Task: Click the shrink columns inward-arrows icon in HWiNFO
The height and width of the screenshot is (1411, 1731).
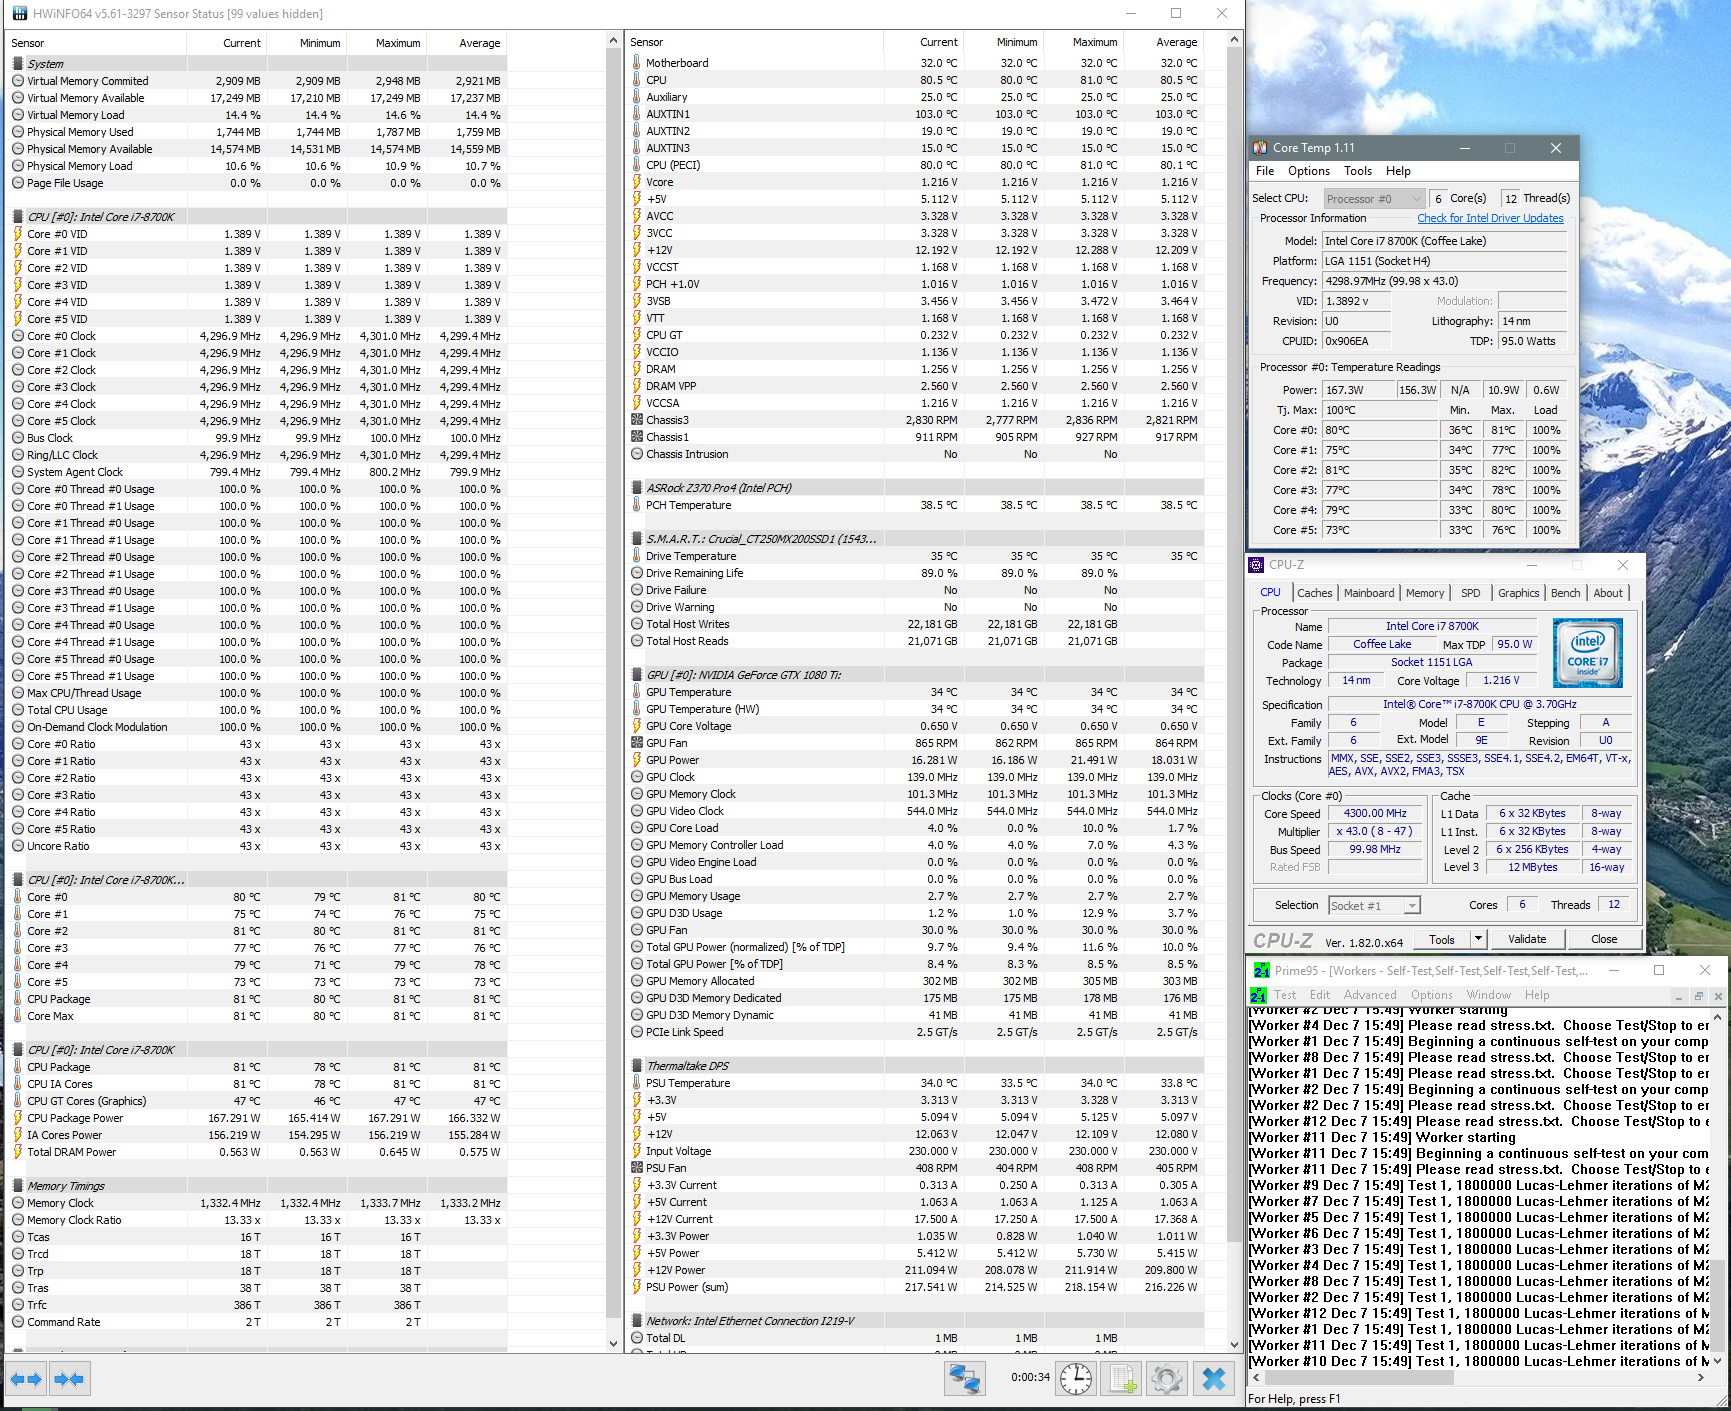Action: coord(69,1379)
